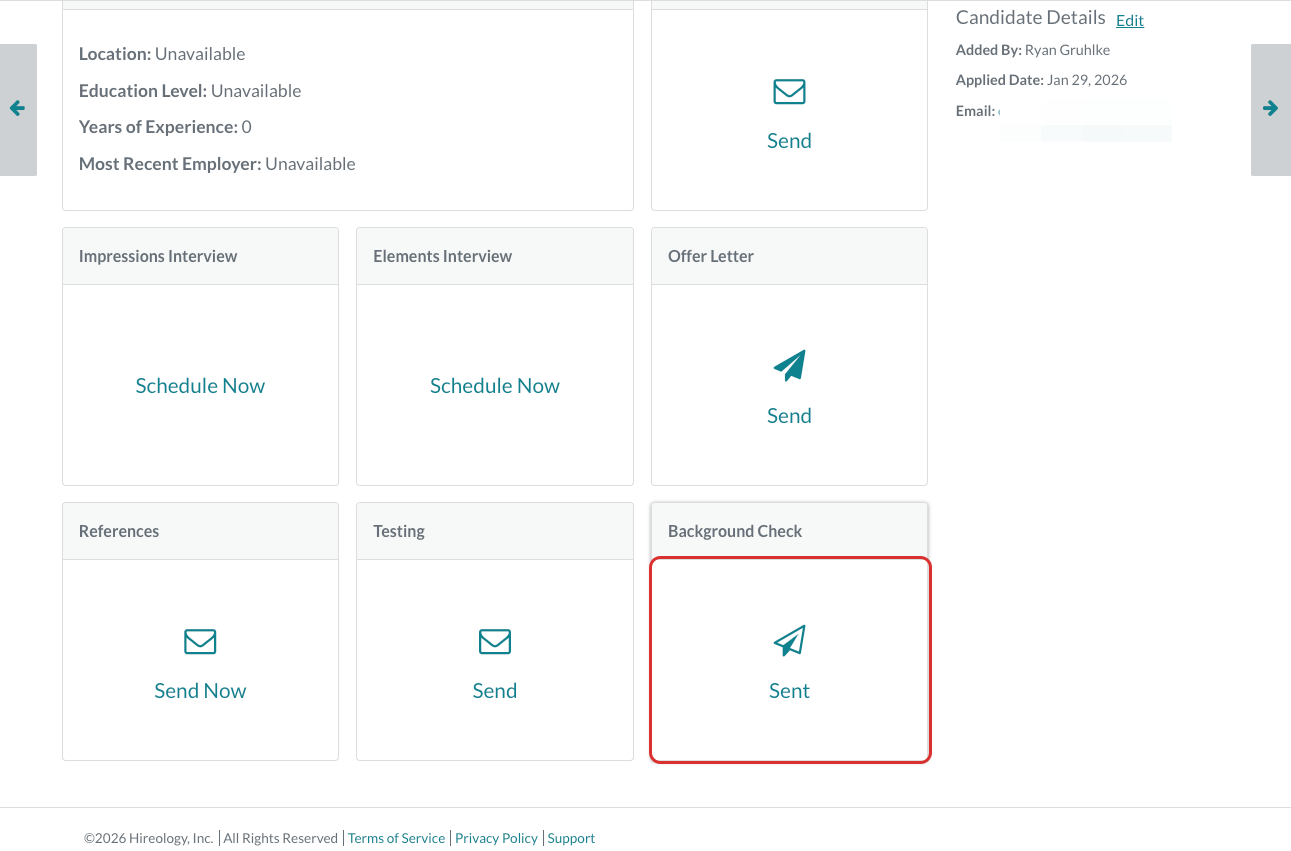Click envelope icon in top Send card
The image size is (1291, 851).
[789, 92]
